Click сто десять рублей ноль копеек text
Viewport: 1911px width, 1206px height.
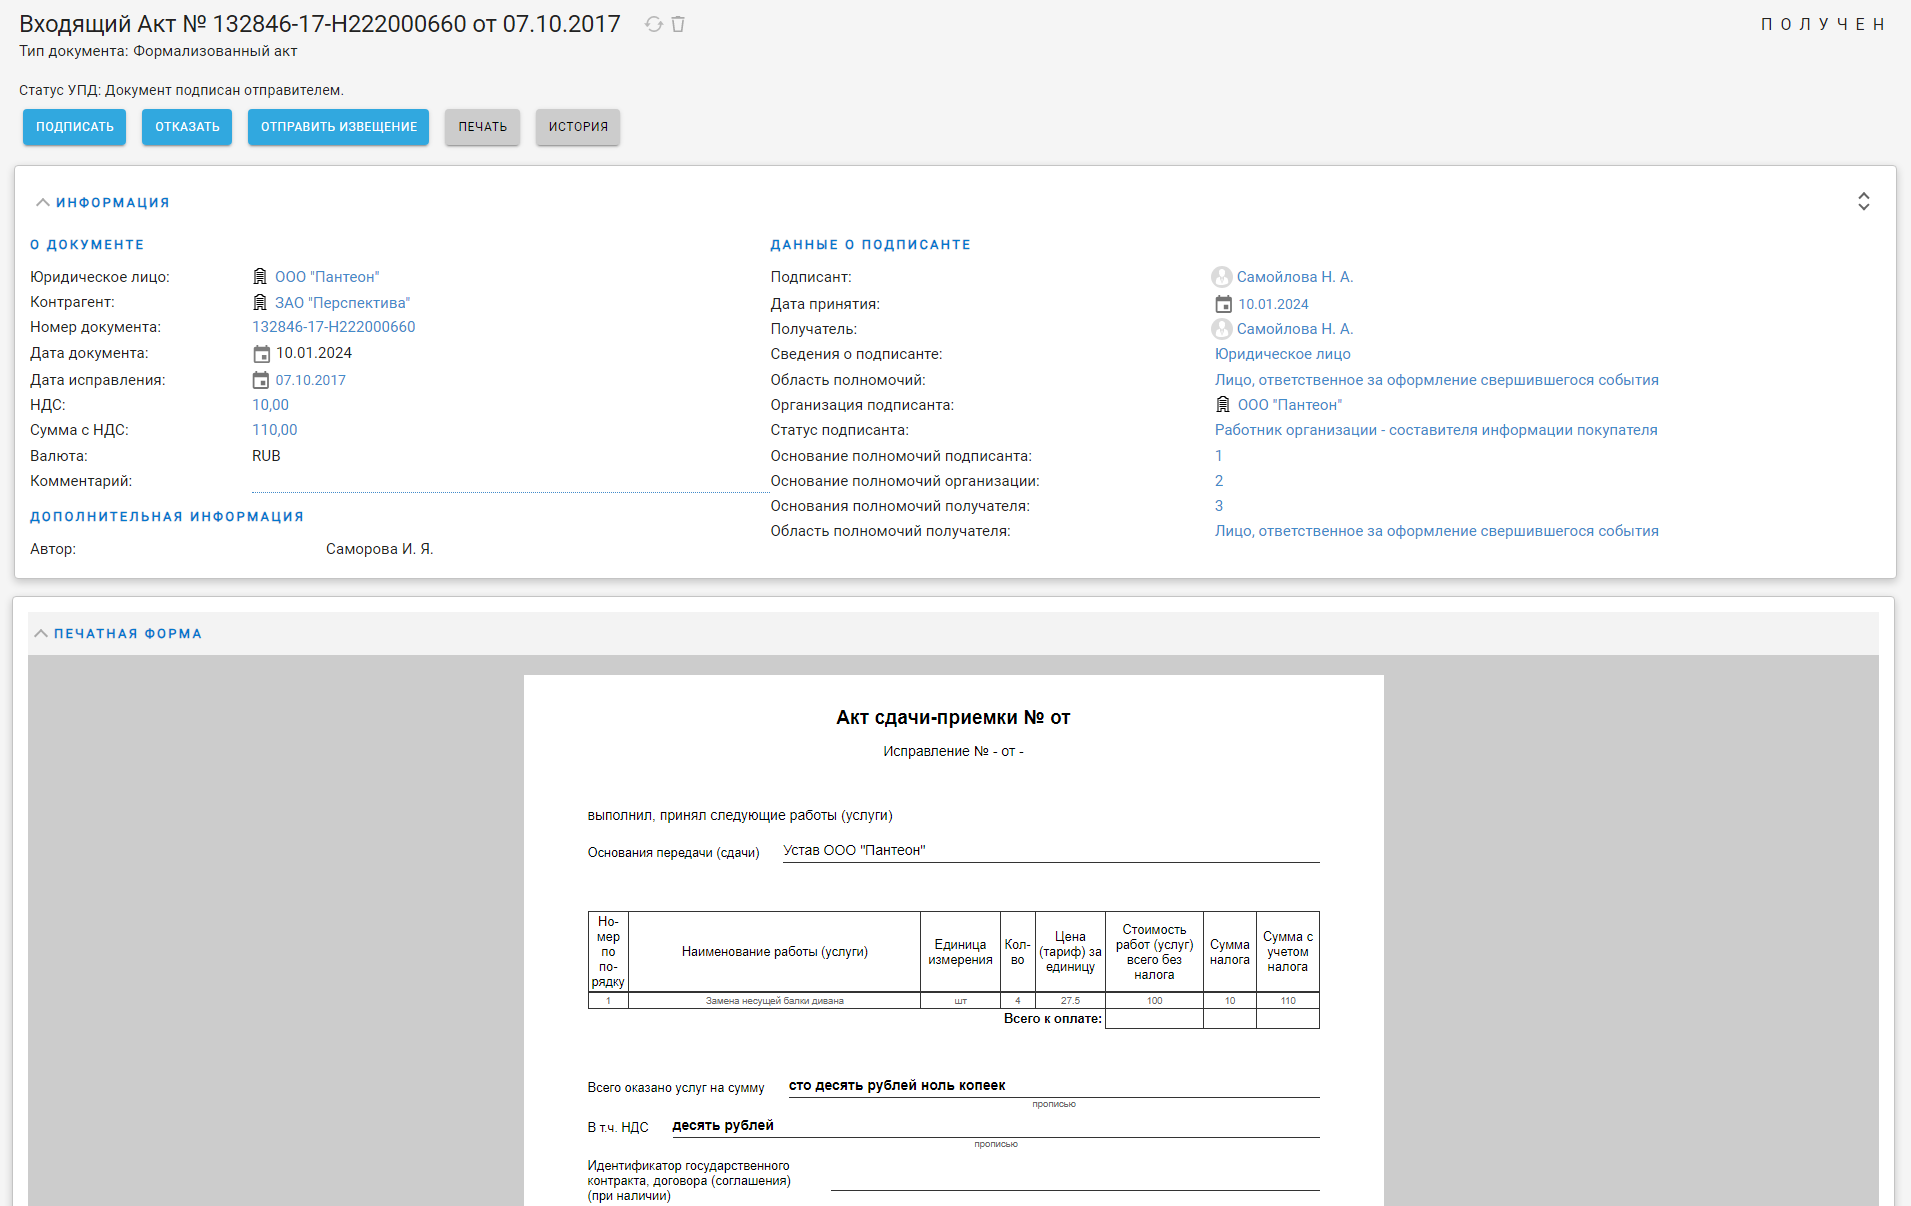897,1085
